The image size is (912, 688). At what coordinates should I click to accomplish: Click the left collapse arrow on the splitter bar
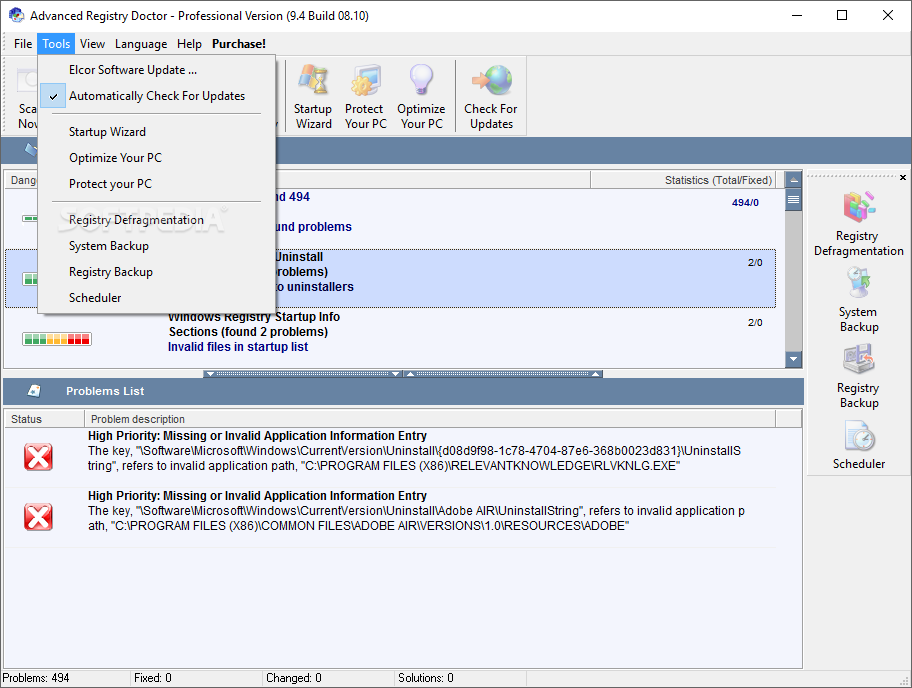[210, 374]
